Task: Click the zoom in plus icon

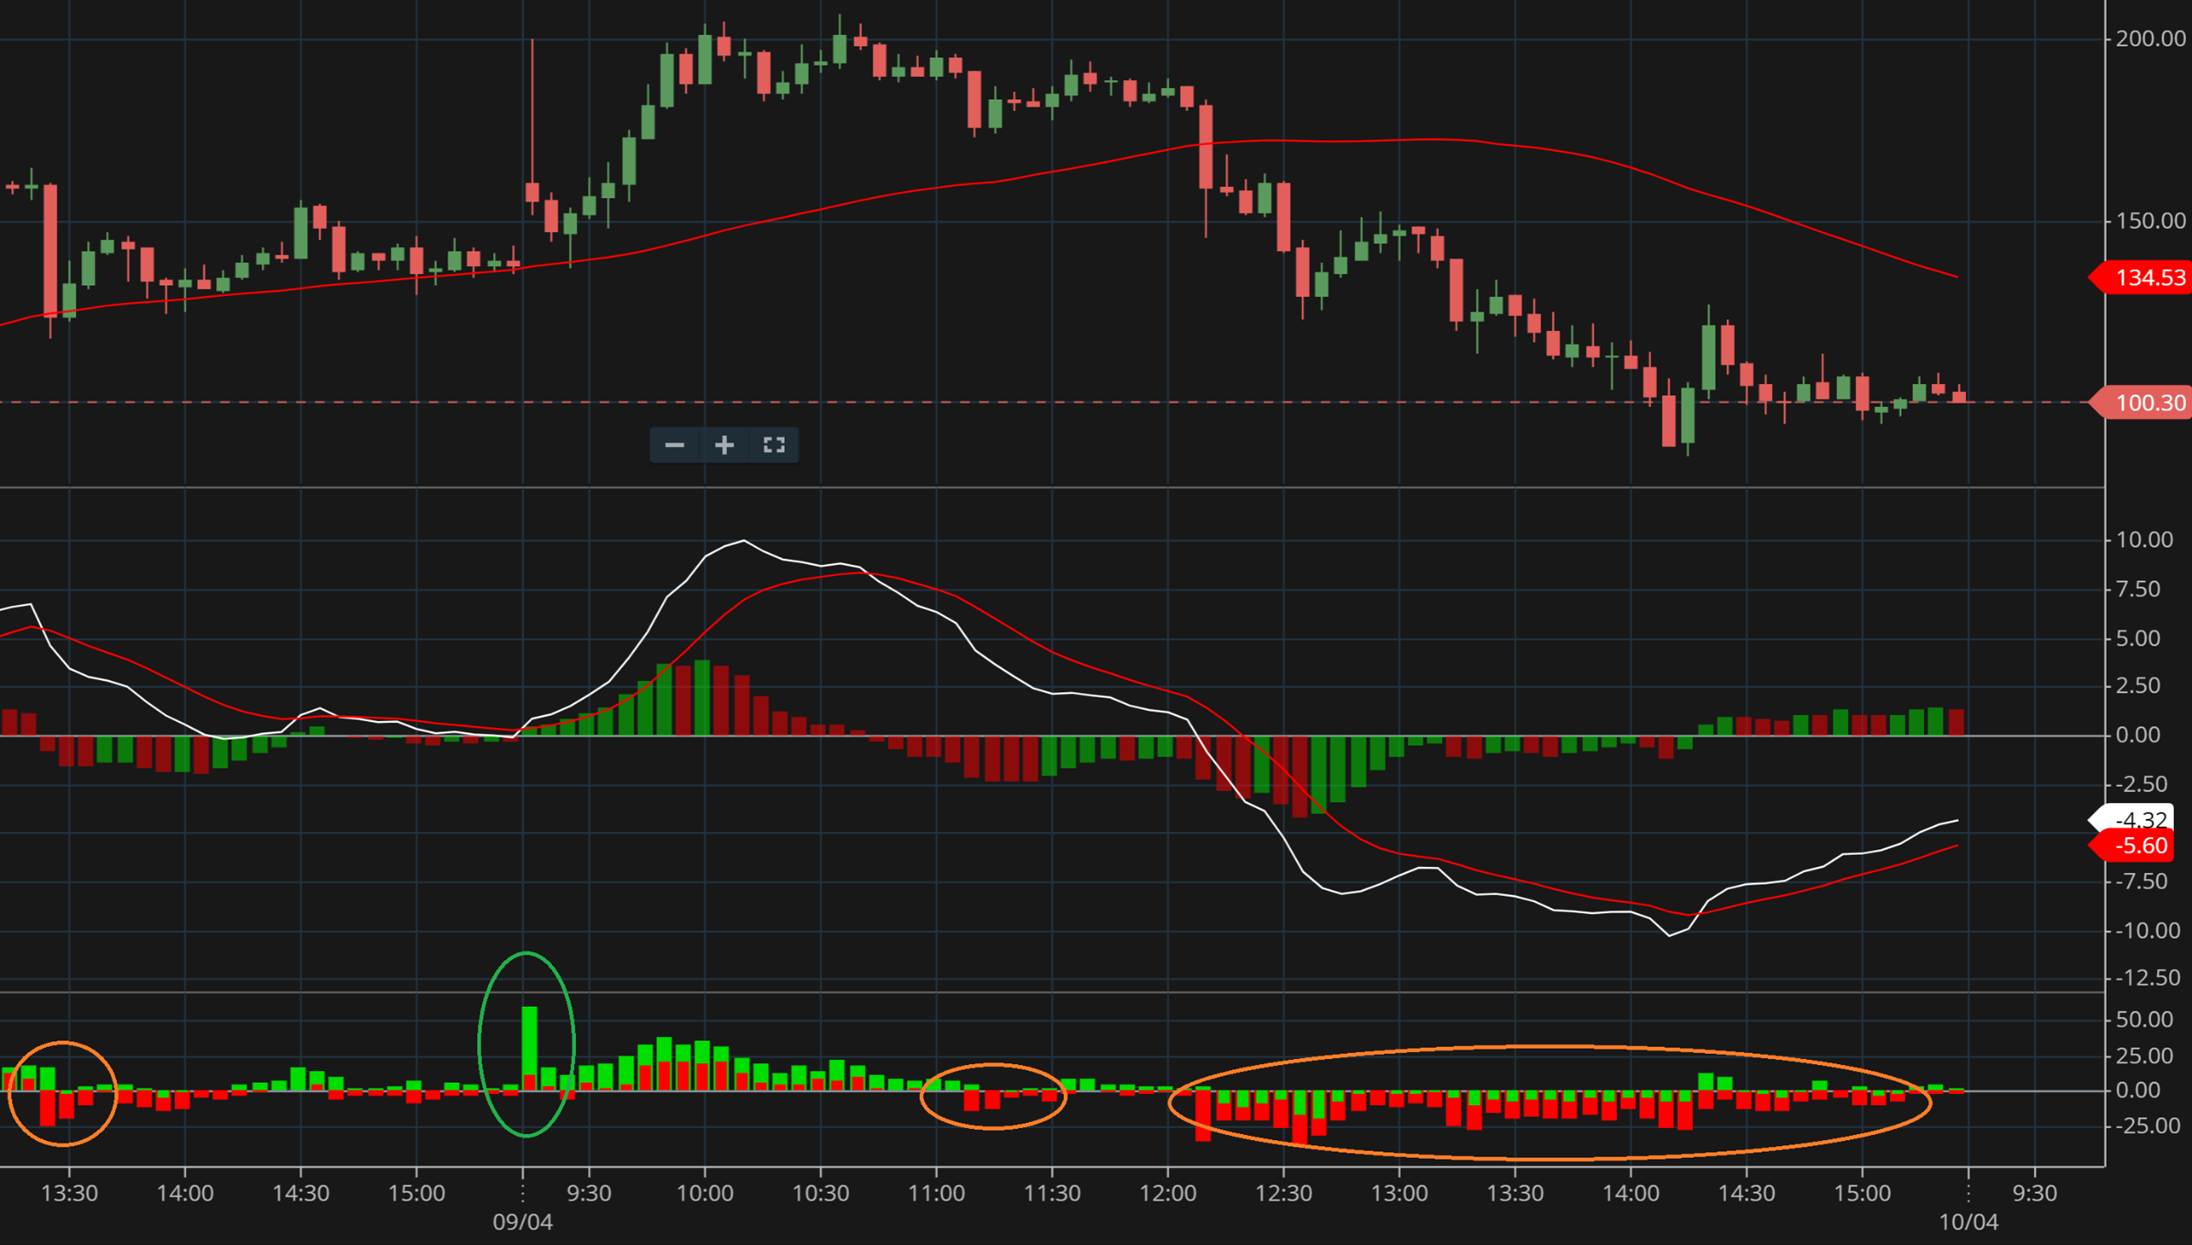Action: coord(725,445)
